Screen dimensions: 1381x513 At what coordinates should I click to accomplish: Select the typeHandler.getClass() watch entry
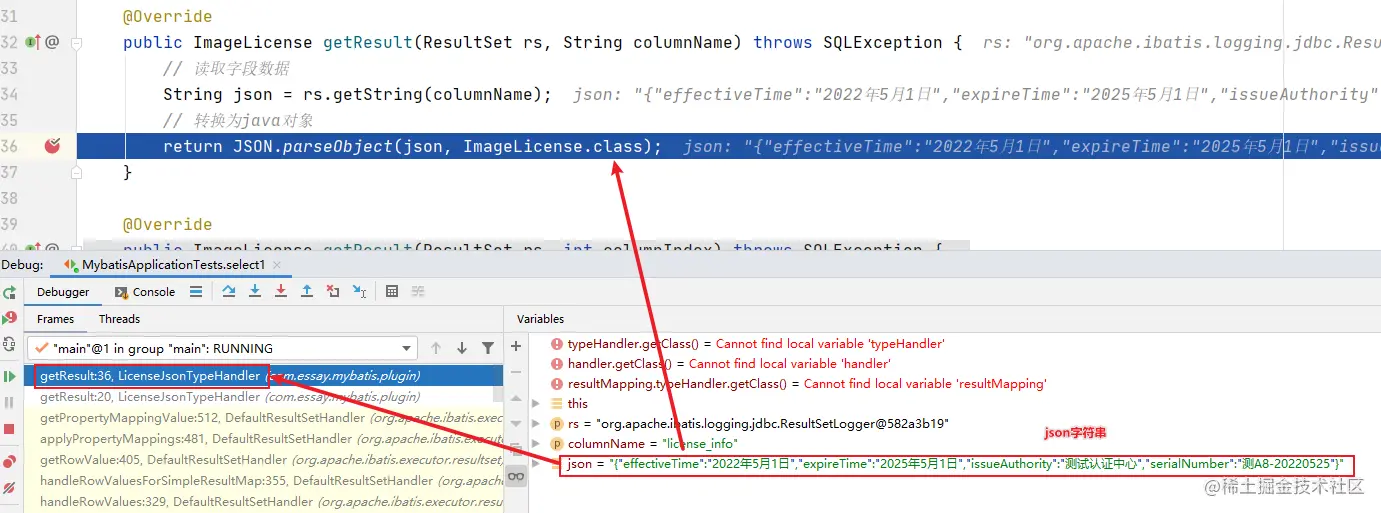click(747, 343)
